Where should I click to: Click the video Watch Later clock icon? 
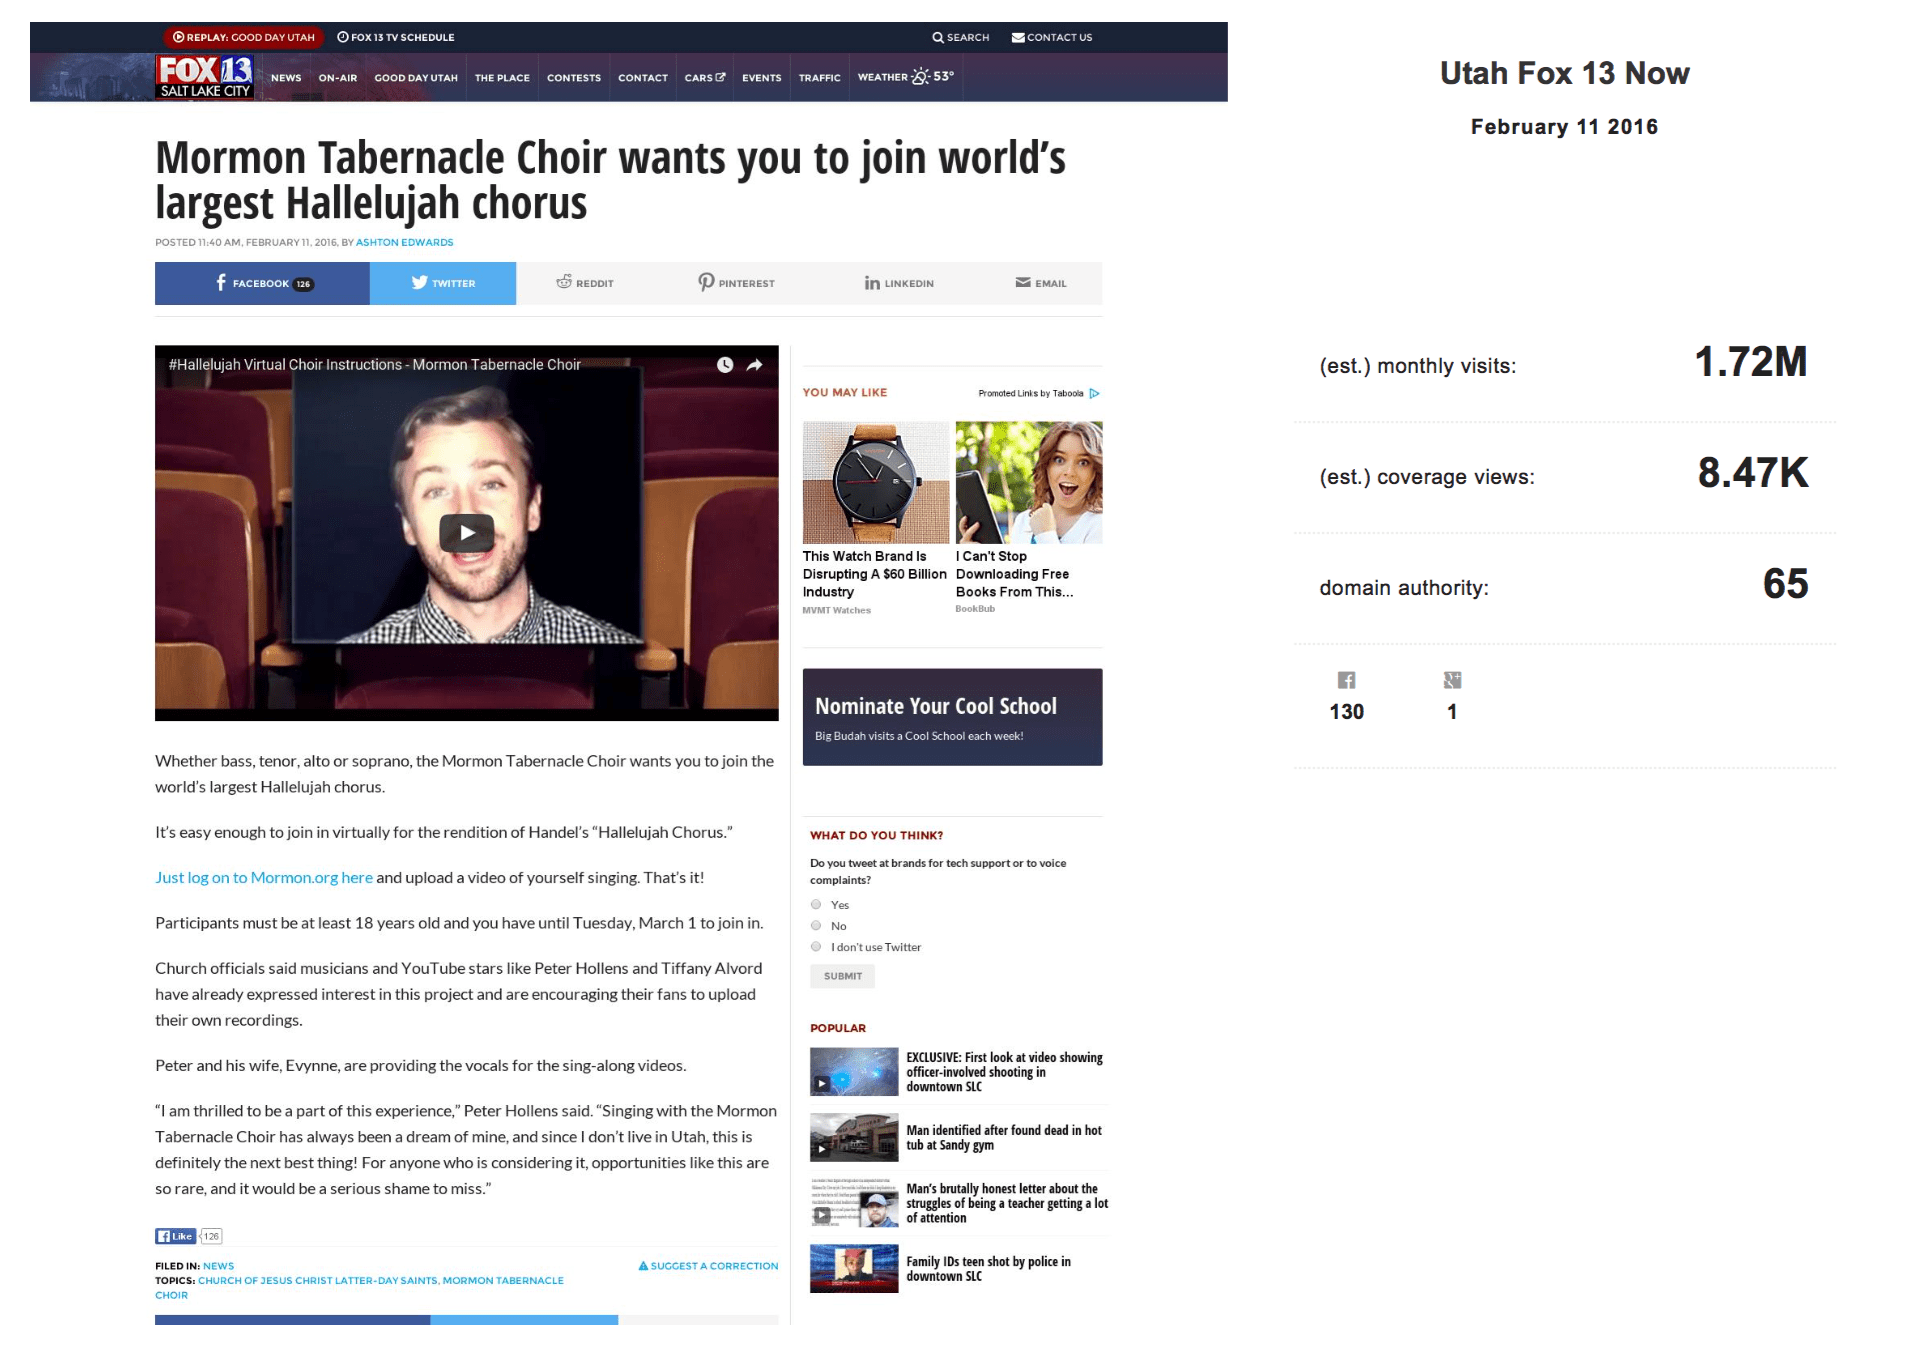click(x=725, y=365)
